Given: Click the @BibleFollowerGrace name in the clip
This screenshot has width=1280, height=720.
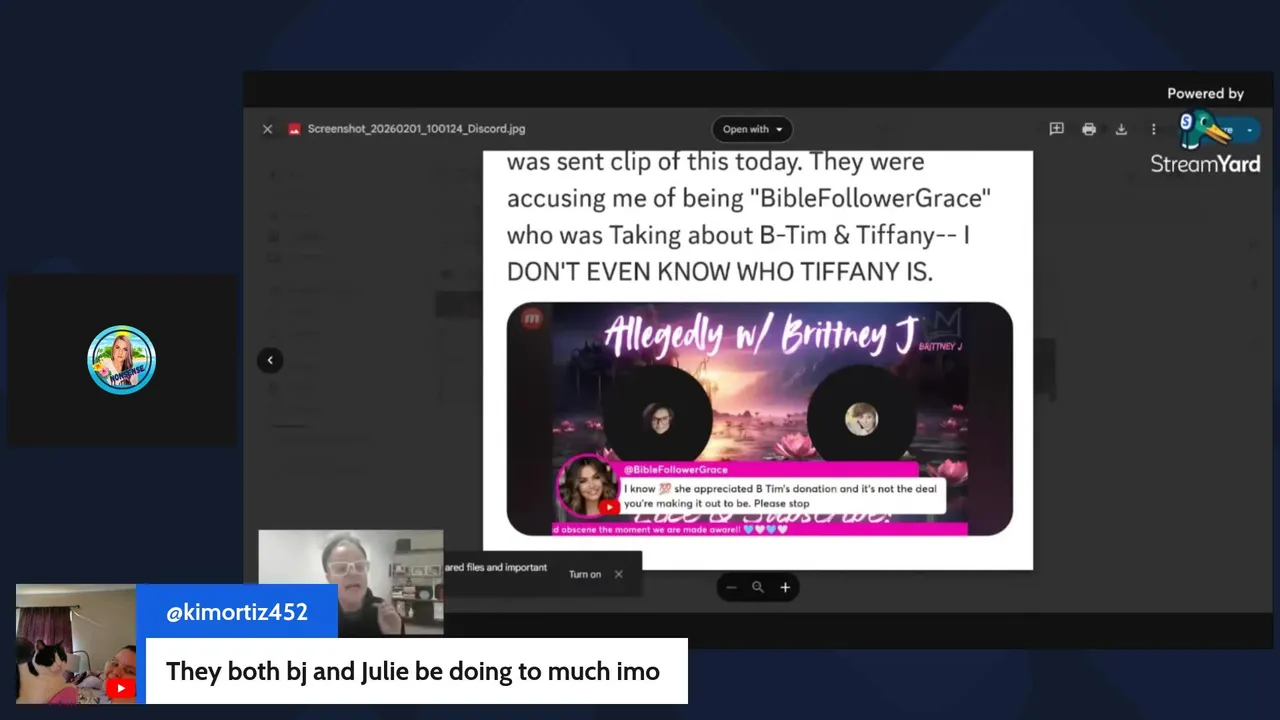Looking at the screenshot, I should coord(675,469).
